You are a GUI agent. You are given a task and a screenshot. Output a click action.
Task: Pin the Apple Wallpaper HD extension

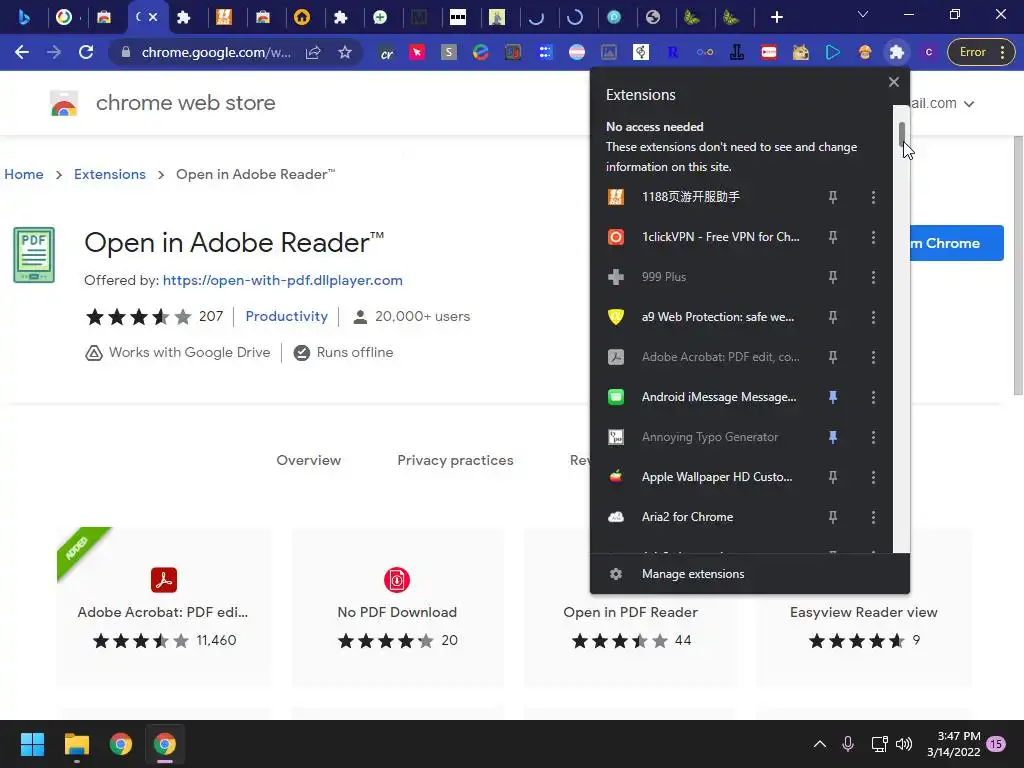833,477
